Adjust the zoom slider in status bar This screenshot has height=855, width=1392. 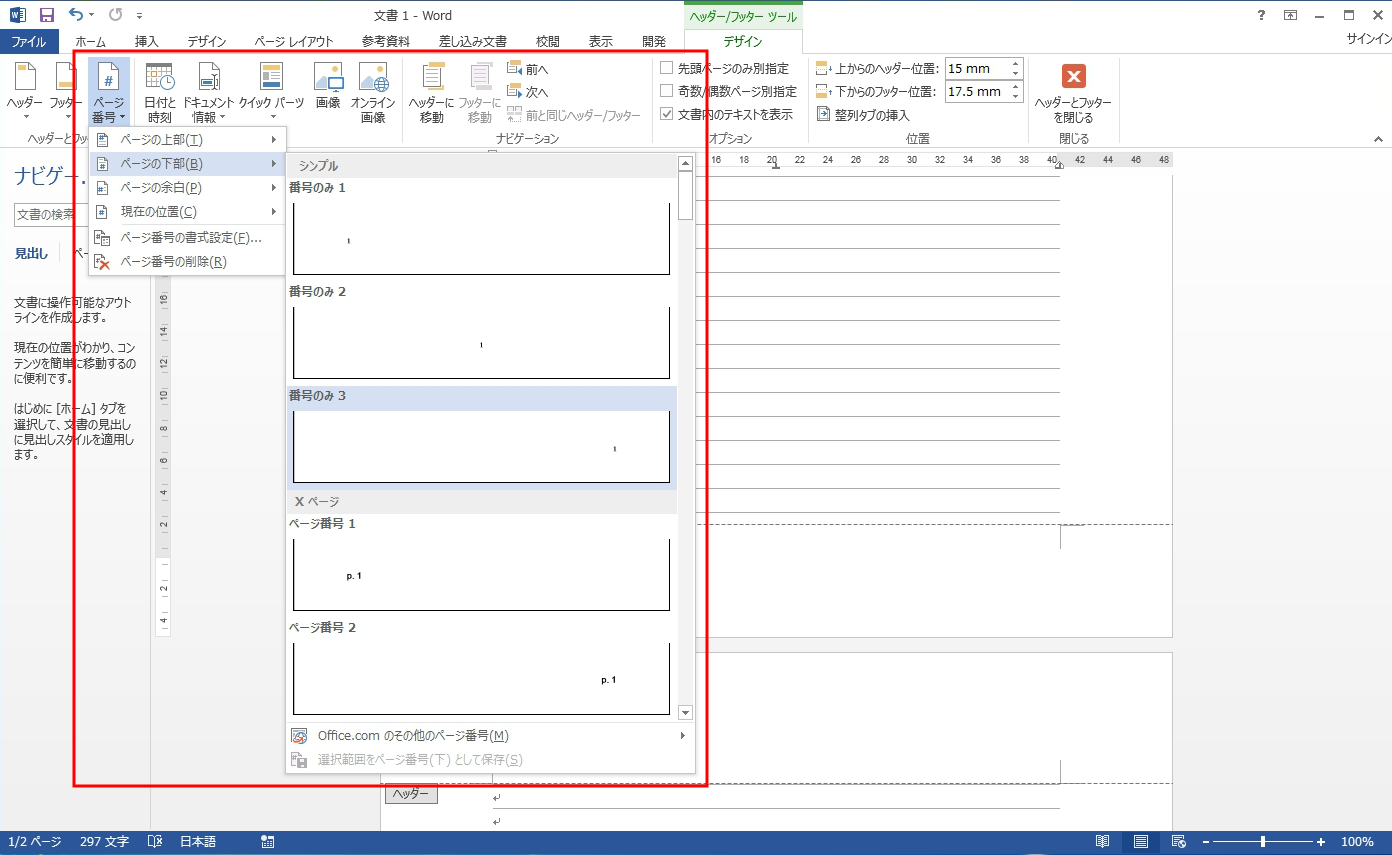click(1264, 842)
